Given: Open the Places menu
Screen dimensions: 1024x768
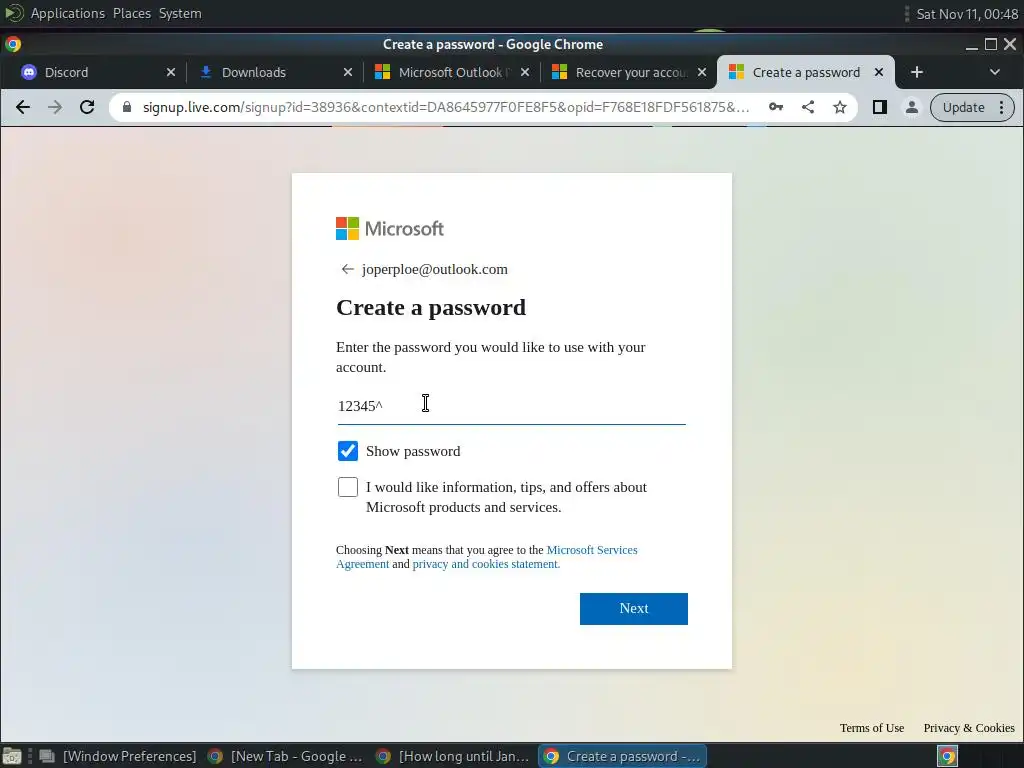Looking at the screenshot, I should point(131,13).
